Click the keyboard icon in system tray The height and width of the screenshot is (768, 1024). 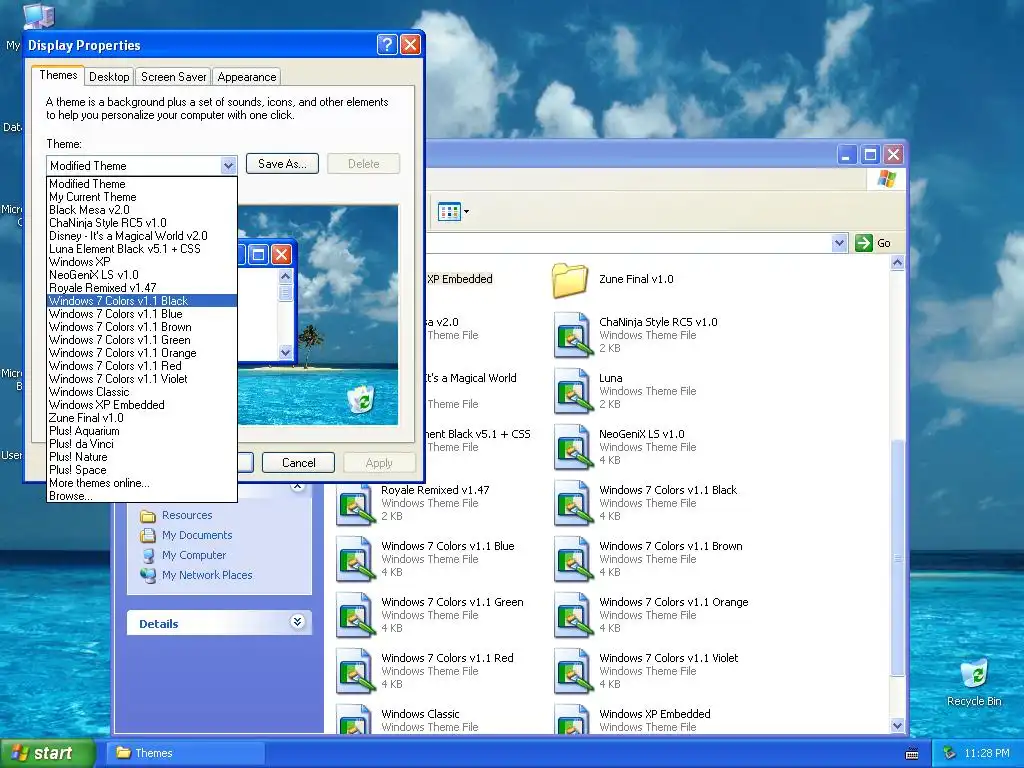[x=912, y=754]
